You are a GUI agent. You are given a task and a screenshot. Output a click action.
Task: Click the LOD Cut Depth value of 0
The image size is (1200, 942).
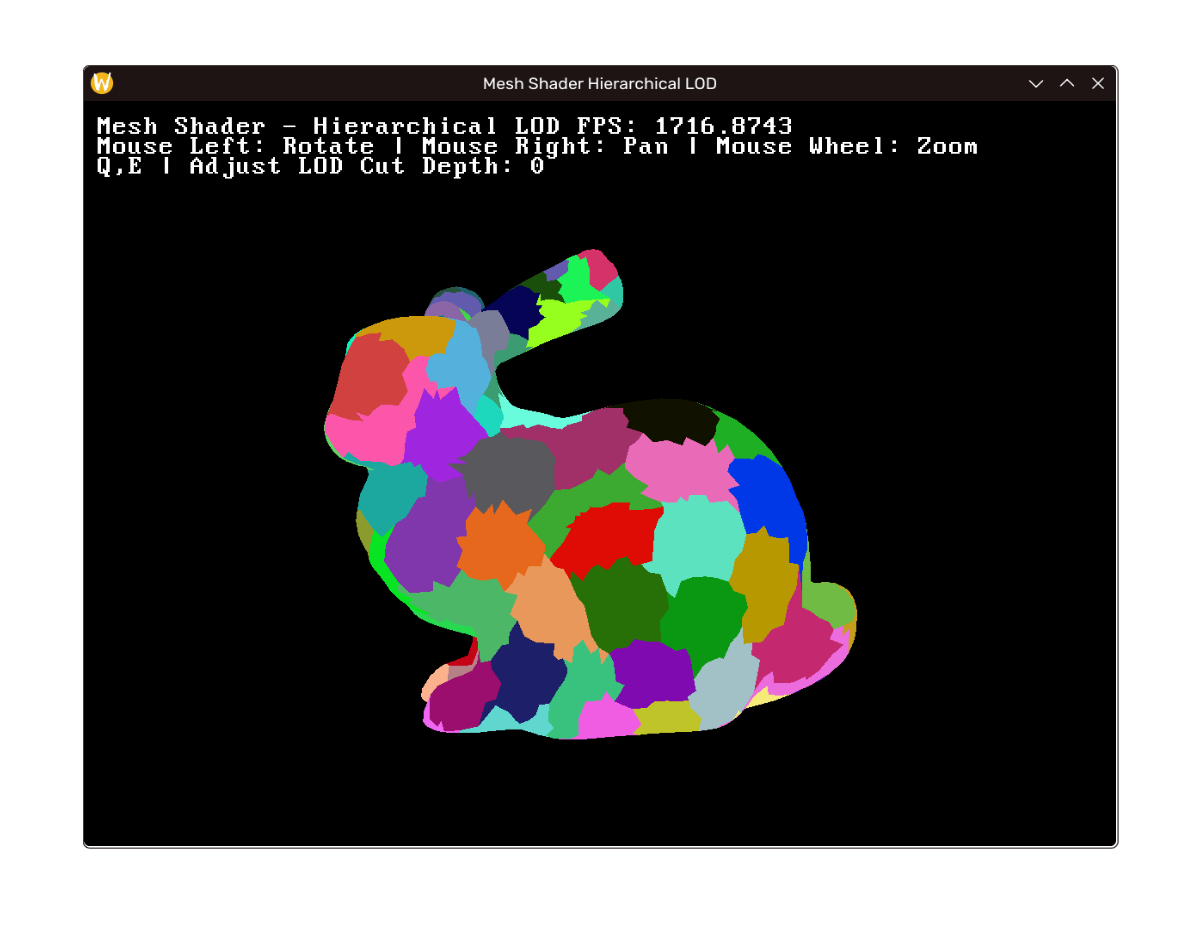pos(537,166)
